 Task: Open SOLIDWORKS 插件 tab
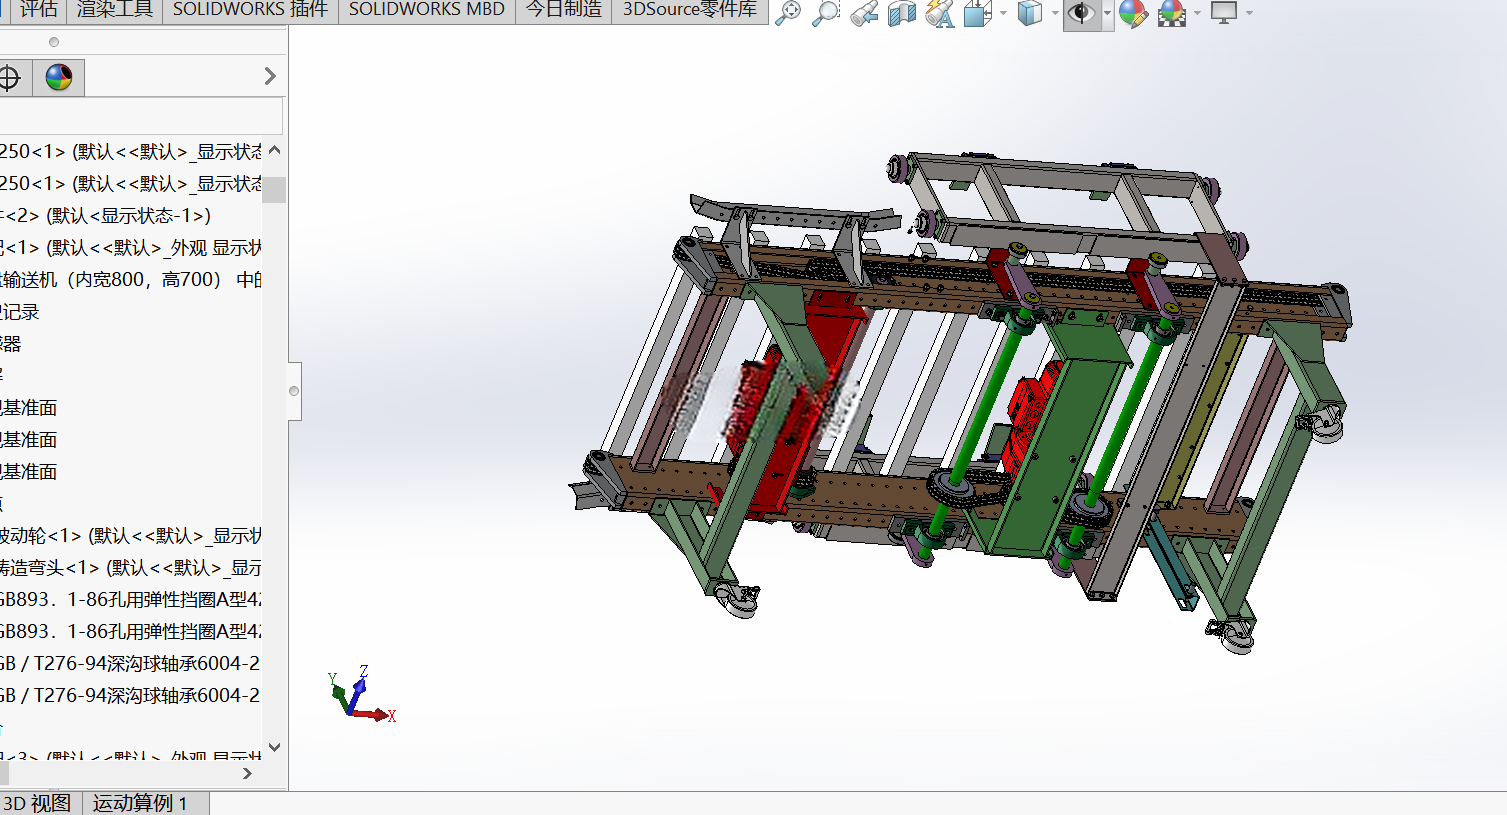(x=250, y=10)
